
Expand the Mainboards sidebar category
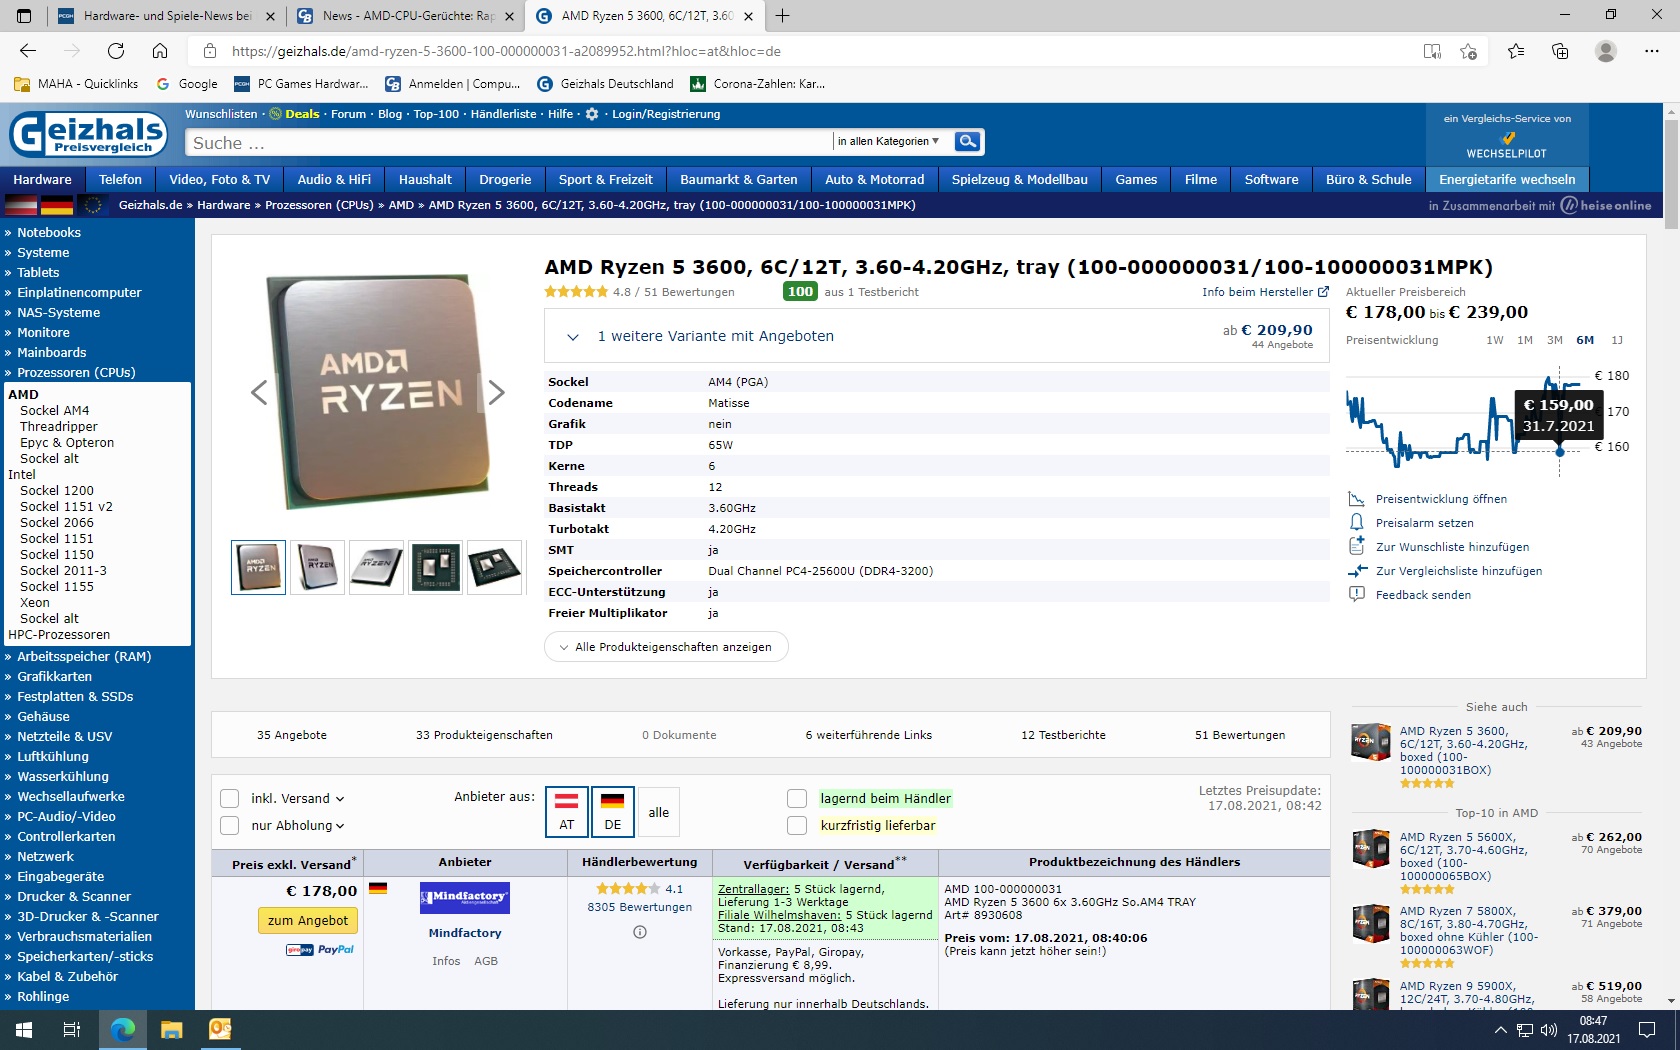tap(51, 352)
